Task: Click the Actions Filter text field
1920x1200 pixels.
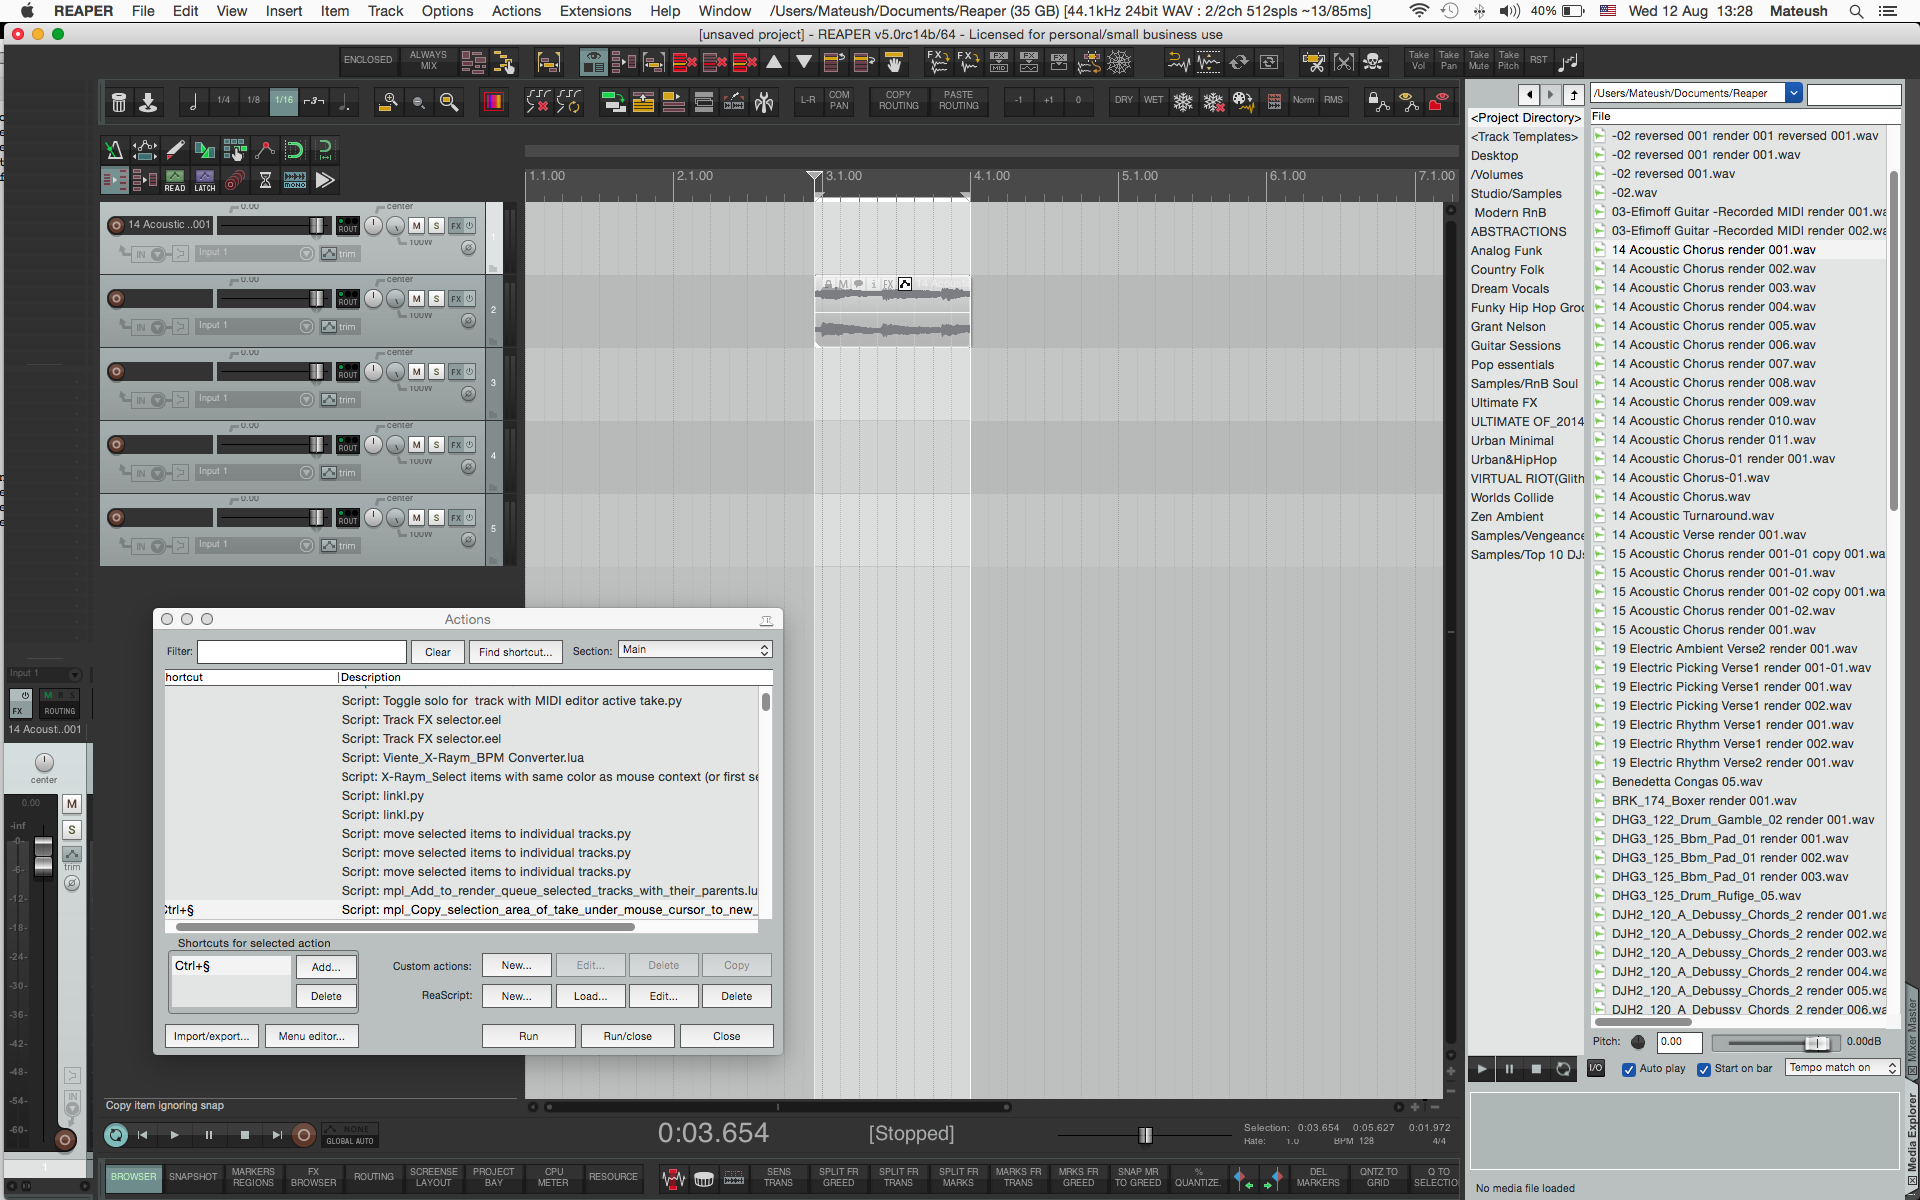Action: [x=302, y=652]
